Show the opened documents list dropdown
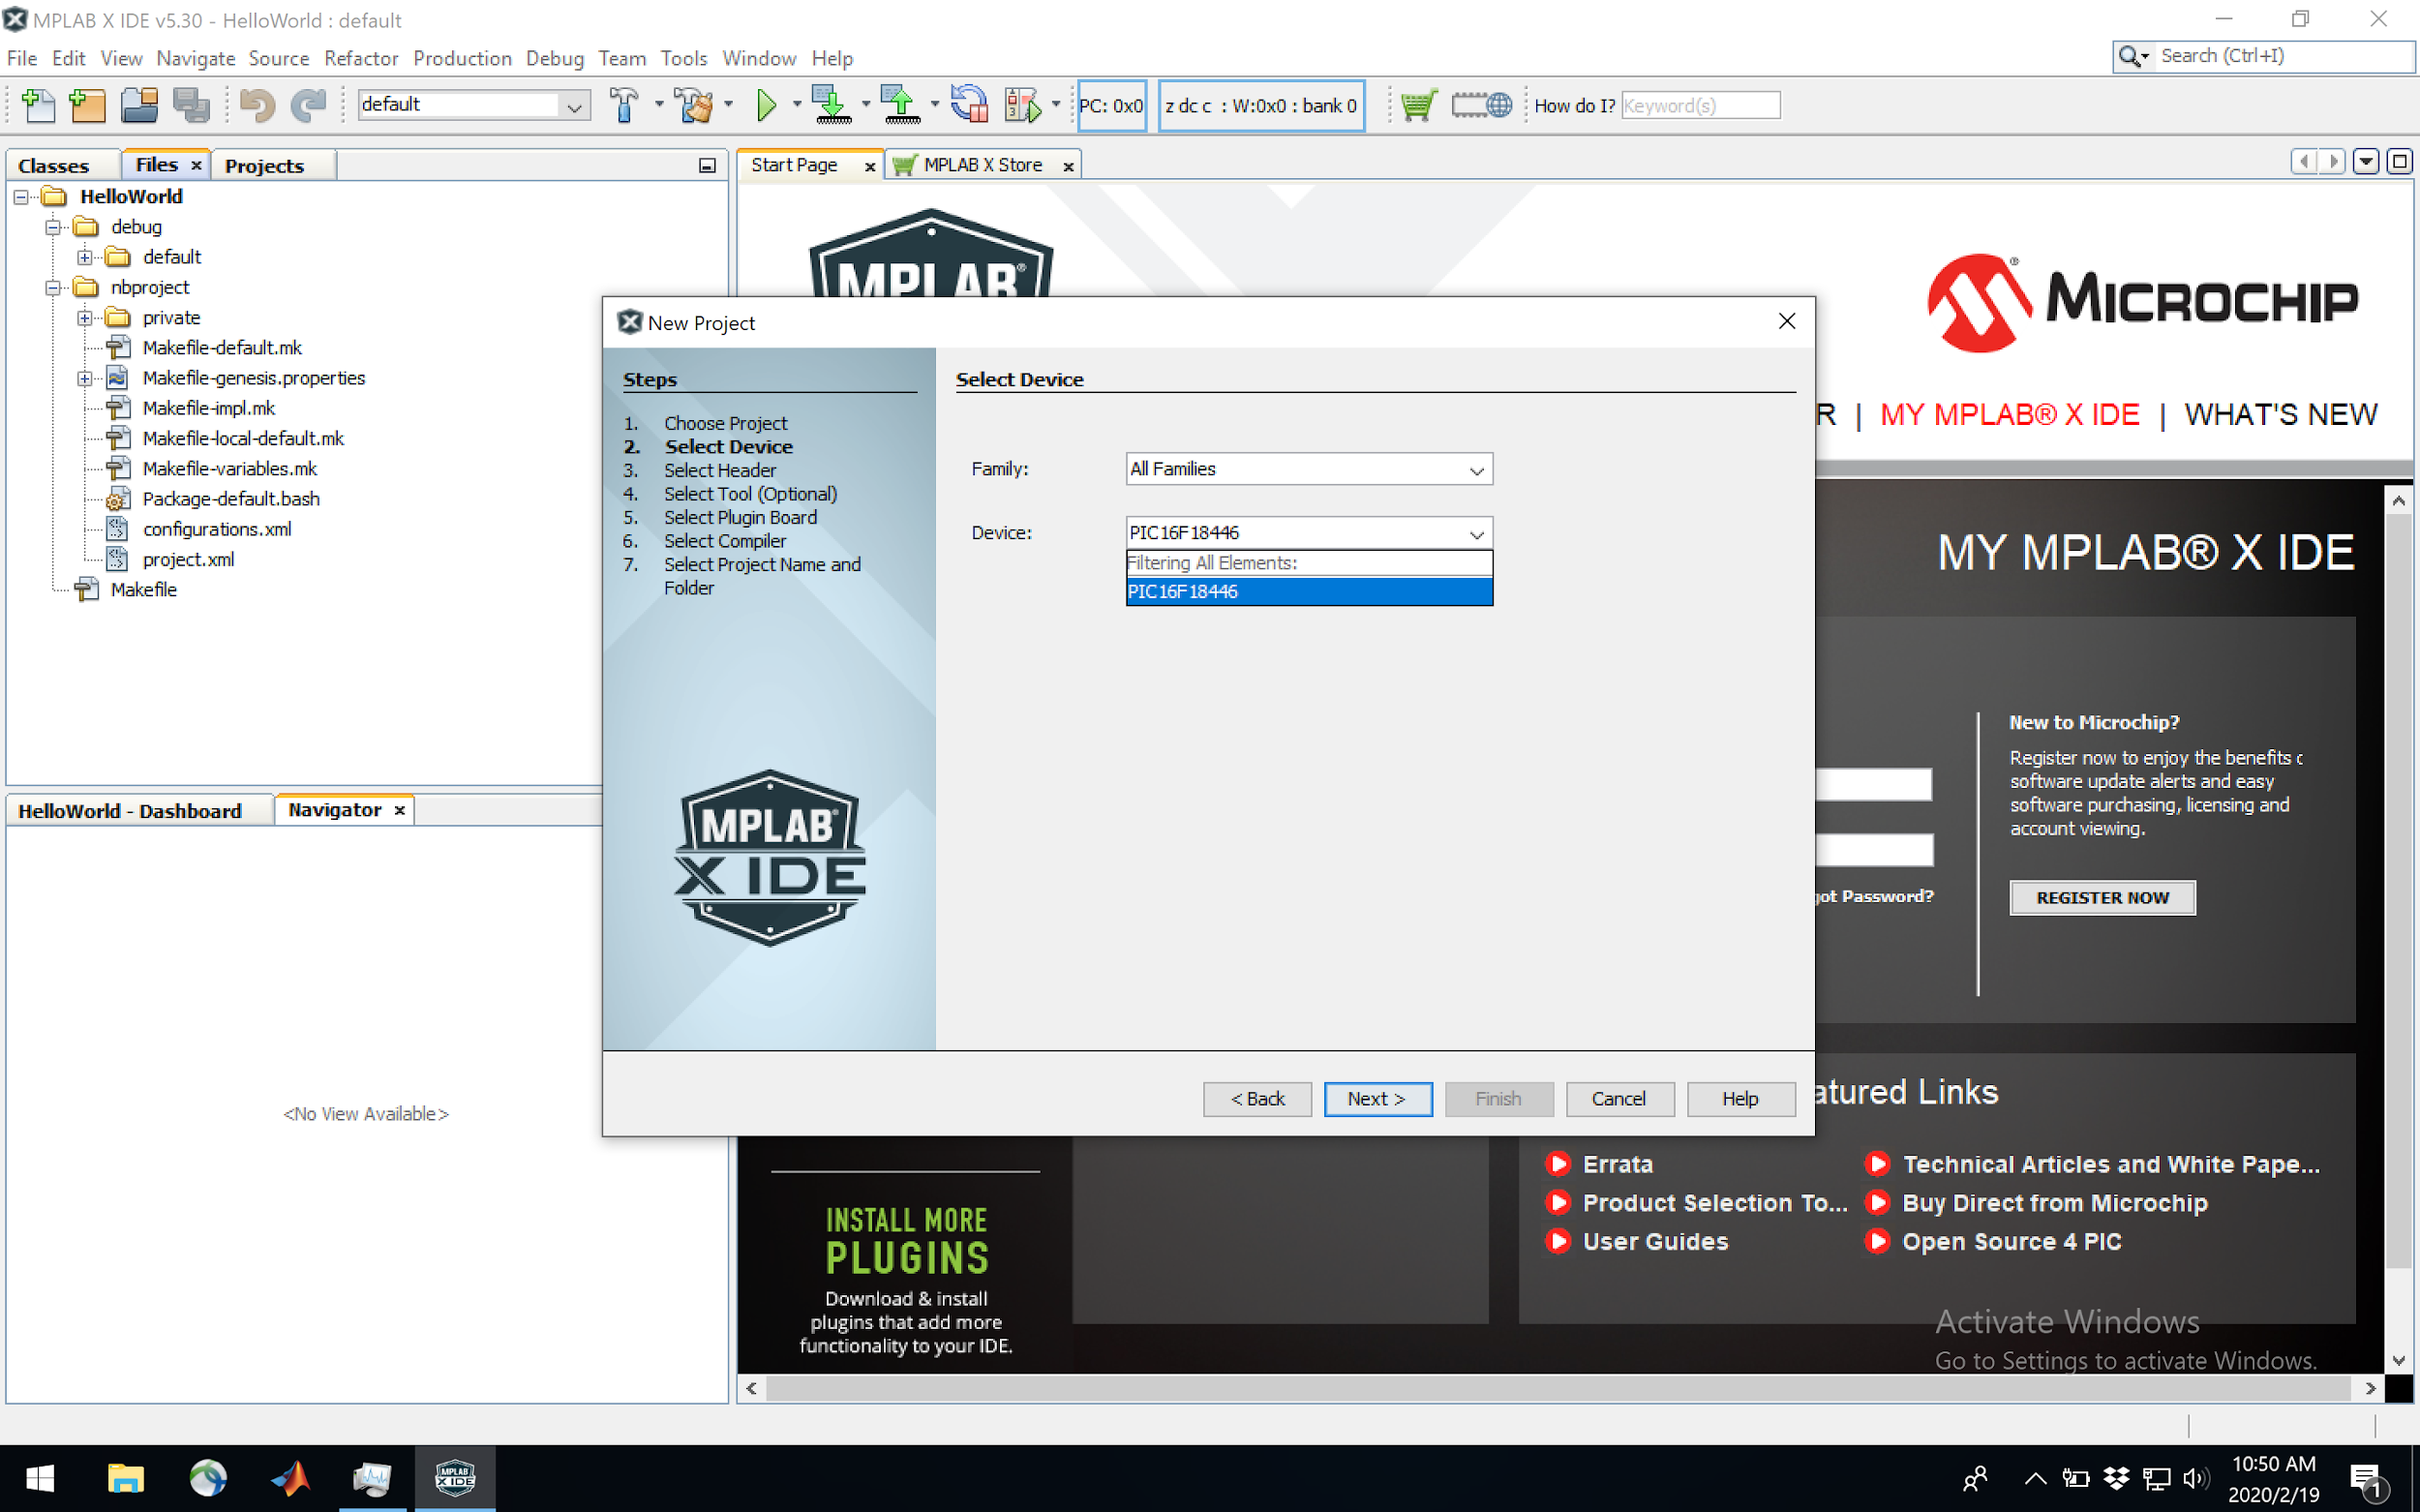The image size is (2420, 1512). coord(2366,161)
